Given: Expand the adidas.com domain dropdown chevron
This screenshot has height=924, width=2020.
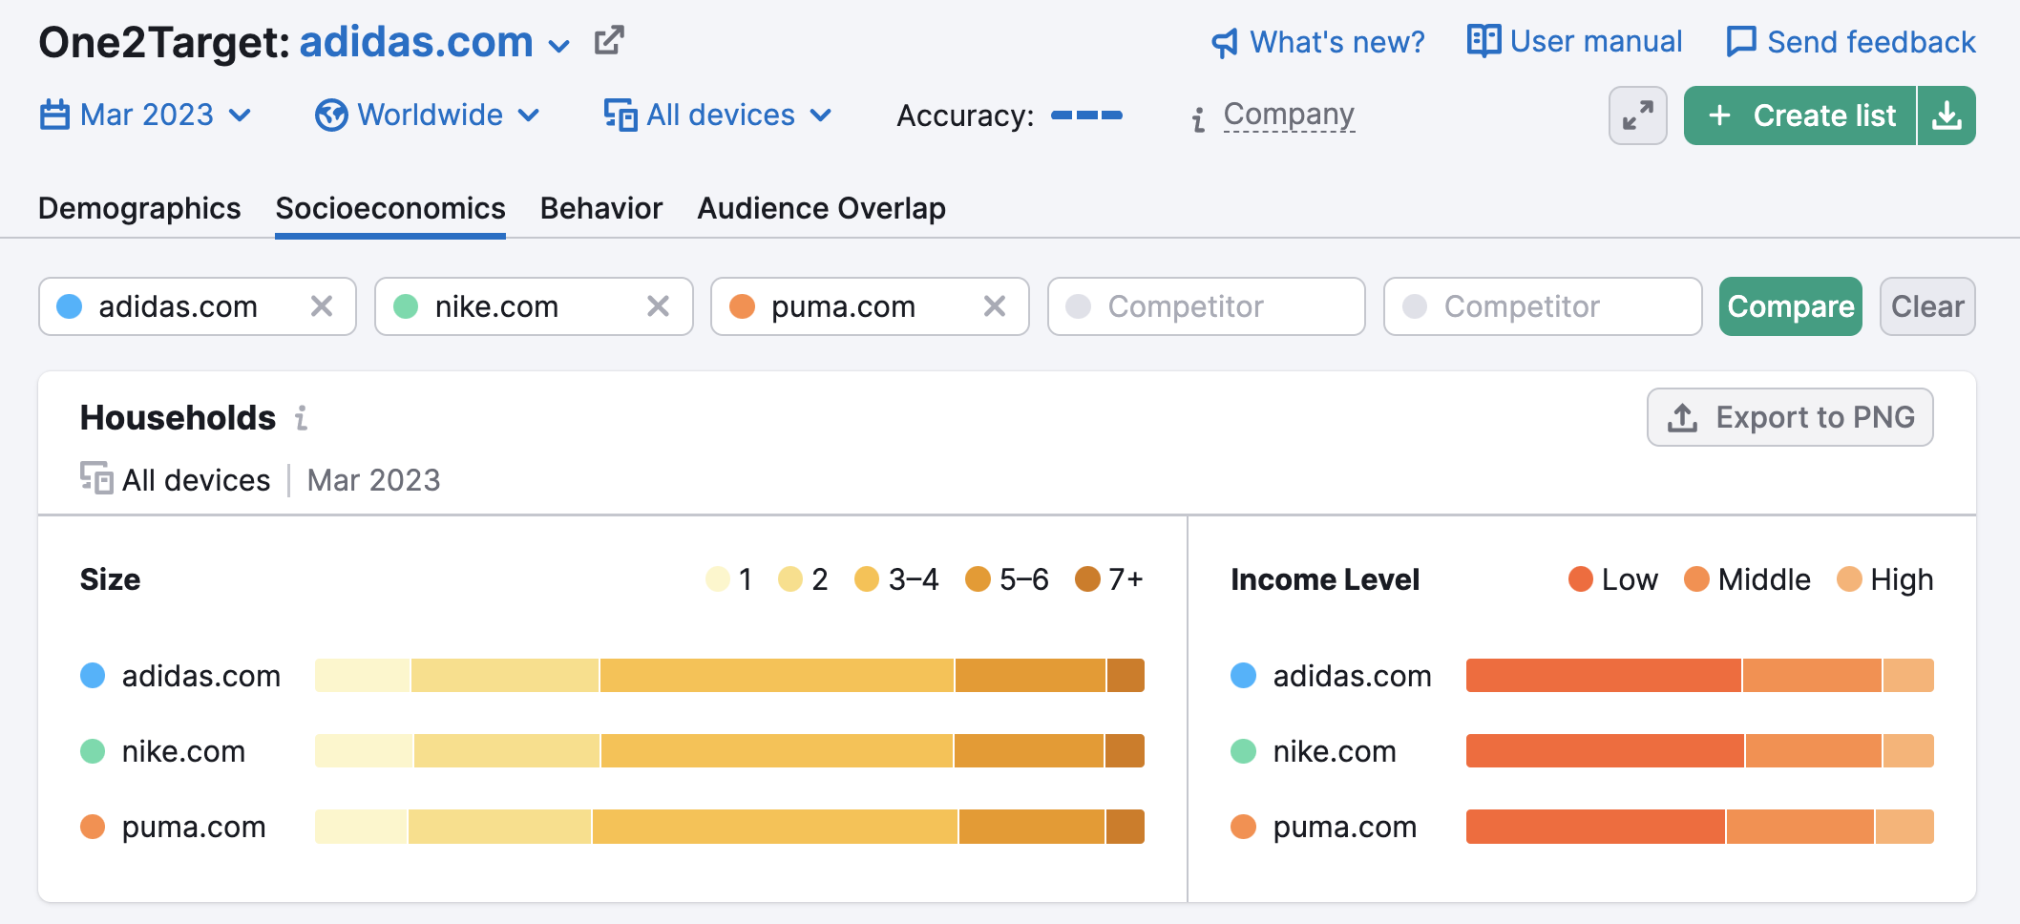Looking at the screenshot, I should pos(559,45).
